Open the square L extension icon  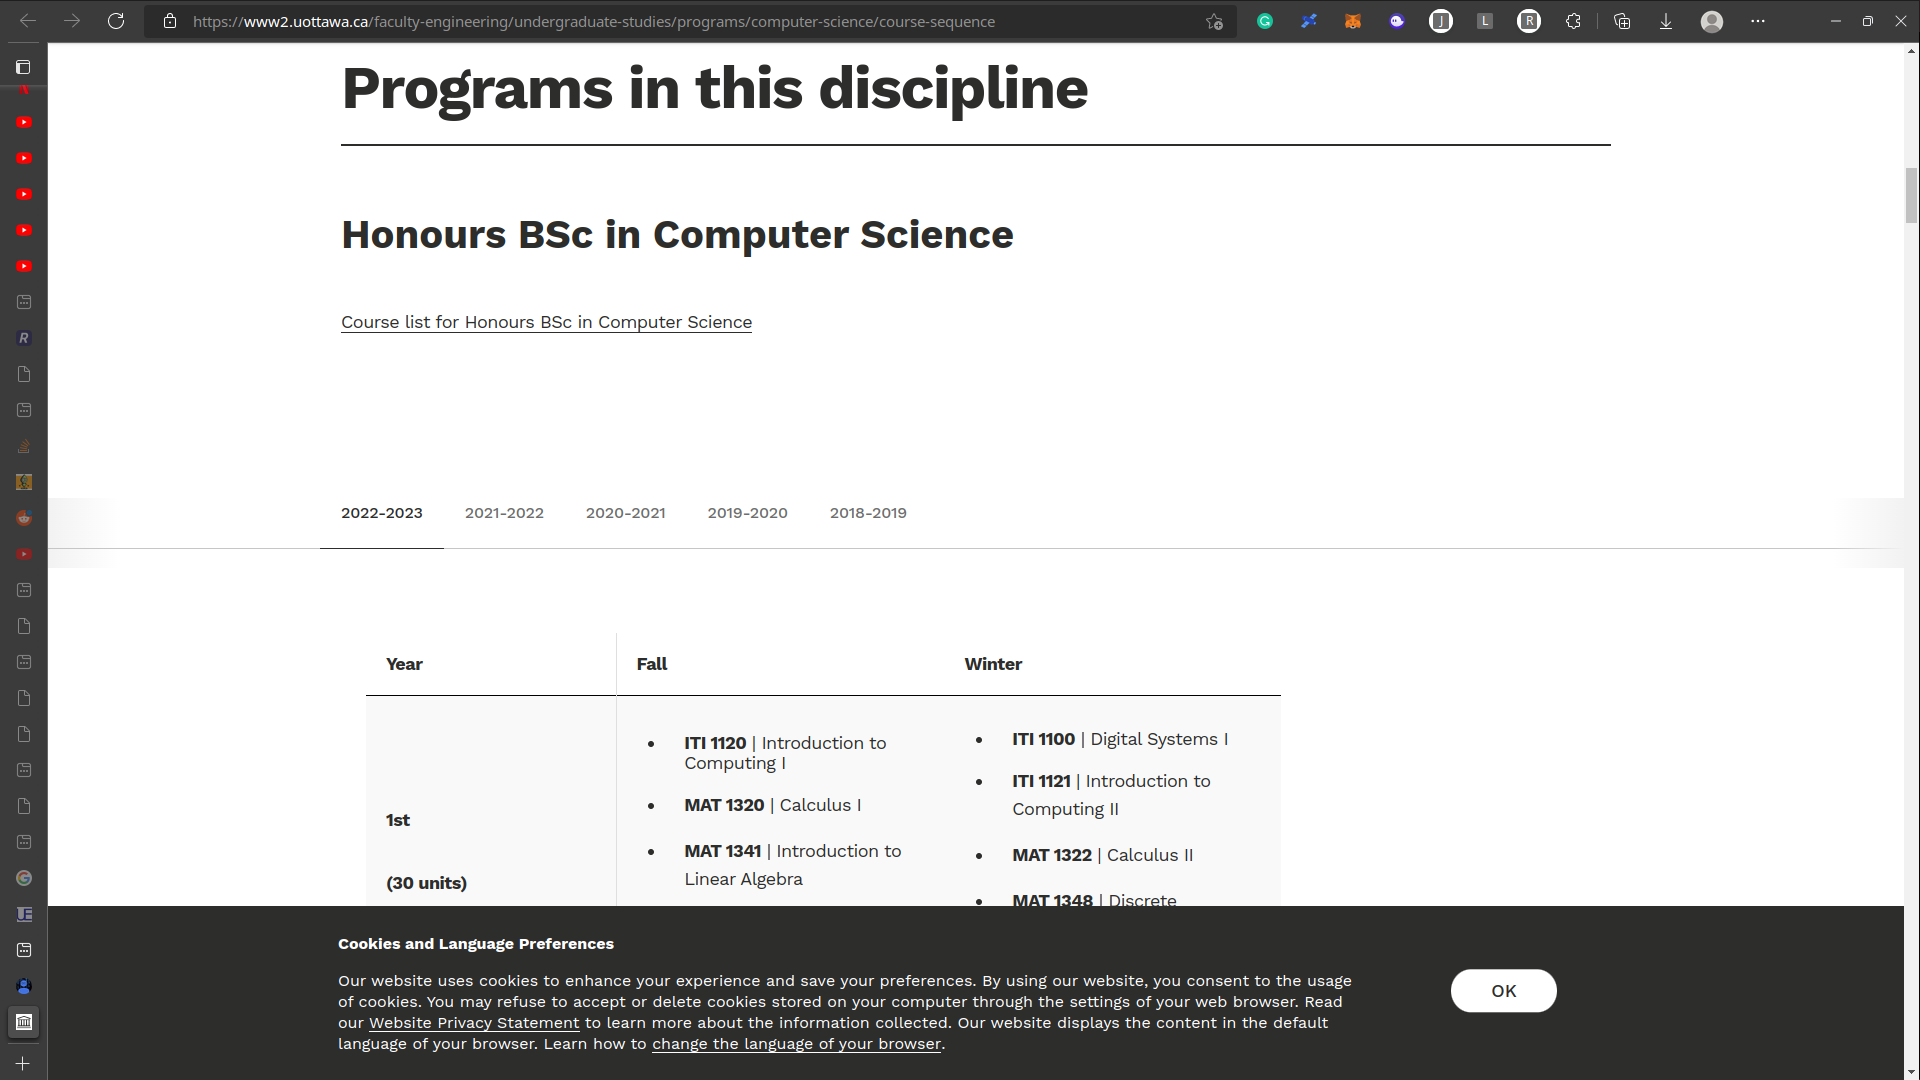1485,21
